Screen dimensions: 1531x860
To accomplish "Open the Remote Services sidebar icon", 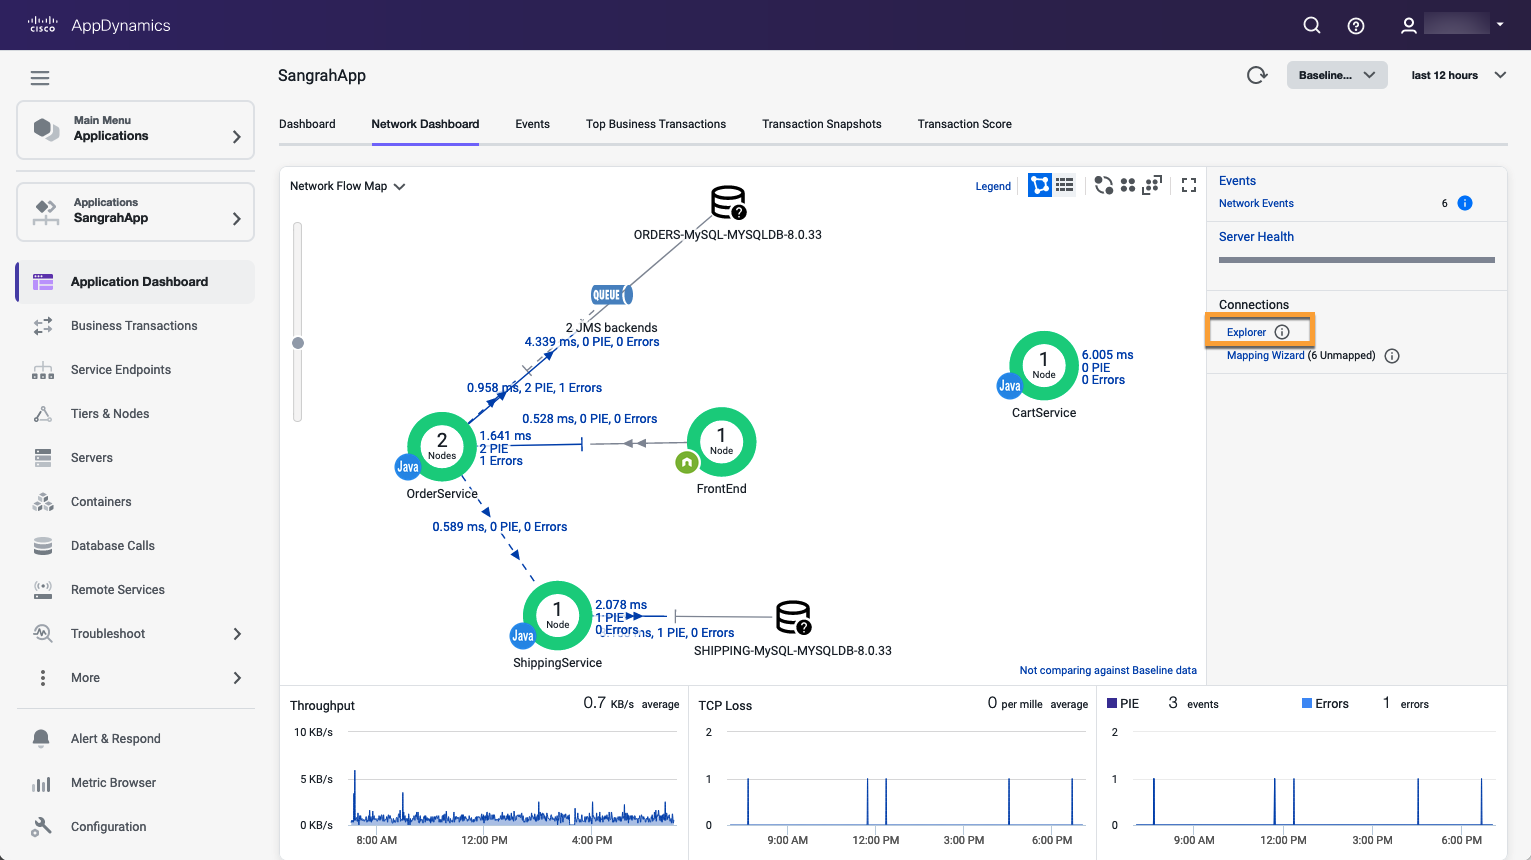I will click(x=43, y=590).
